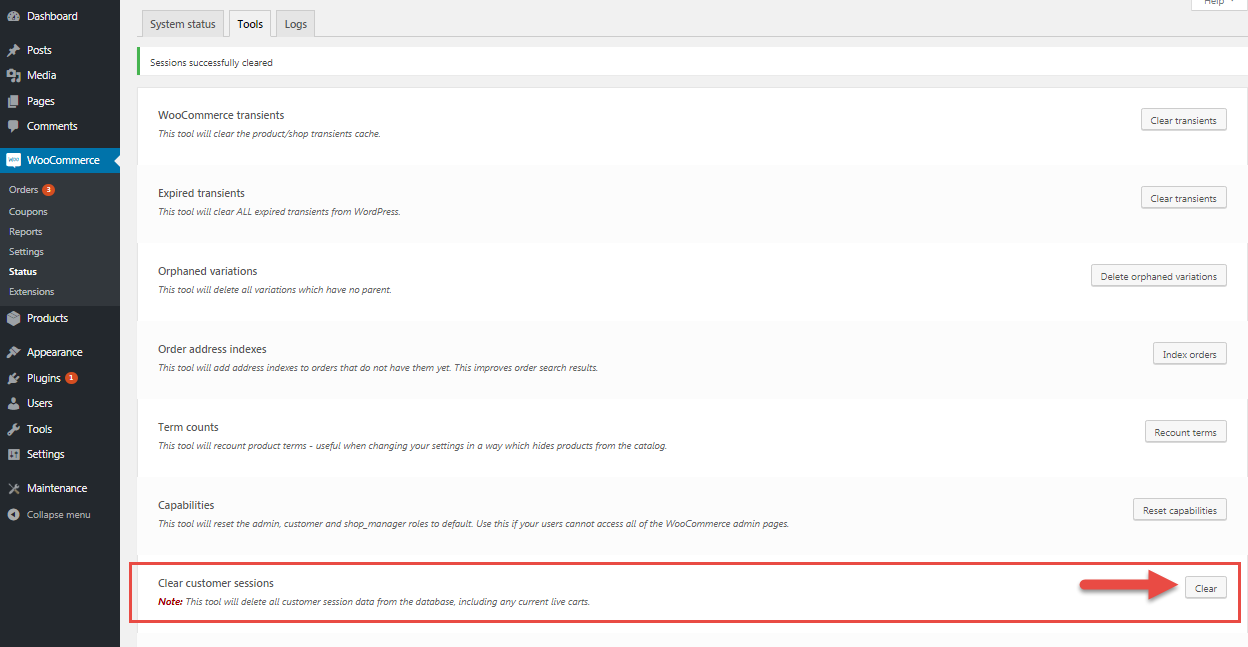This screenshot has width=1248, height=647.
Task: Open the Products menu label
Action: (47, 318)
